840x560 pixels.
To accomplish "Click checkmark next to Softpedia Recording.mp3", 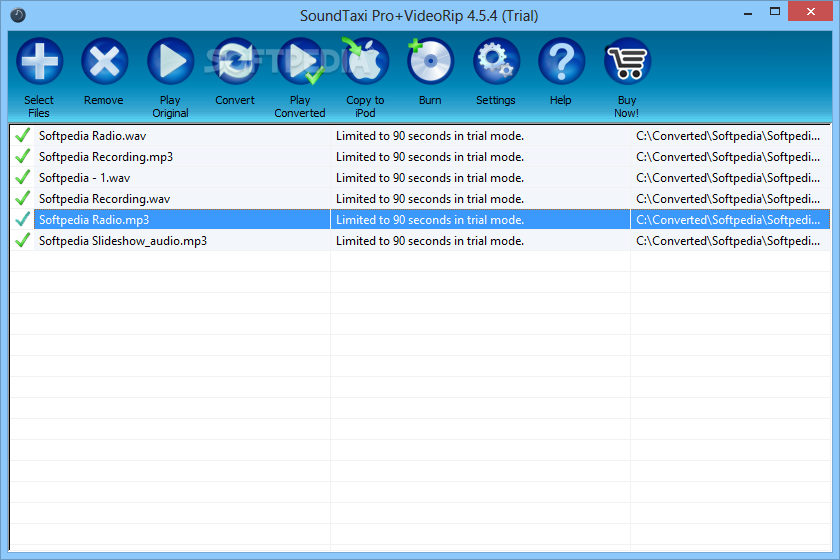I will click(22, 156).
